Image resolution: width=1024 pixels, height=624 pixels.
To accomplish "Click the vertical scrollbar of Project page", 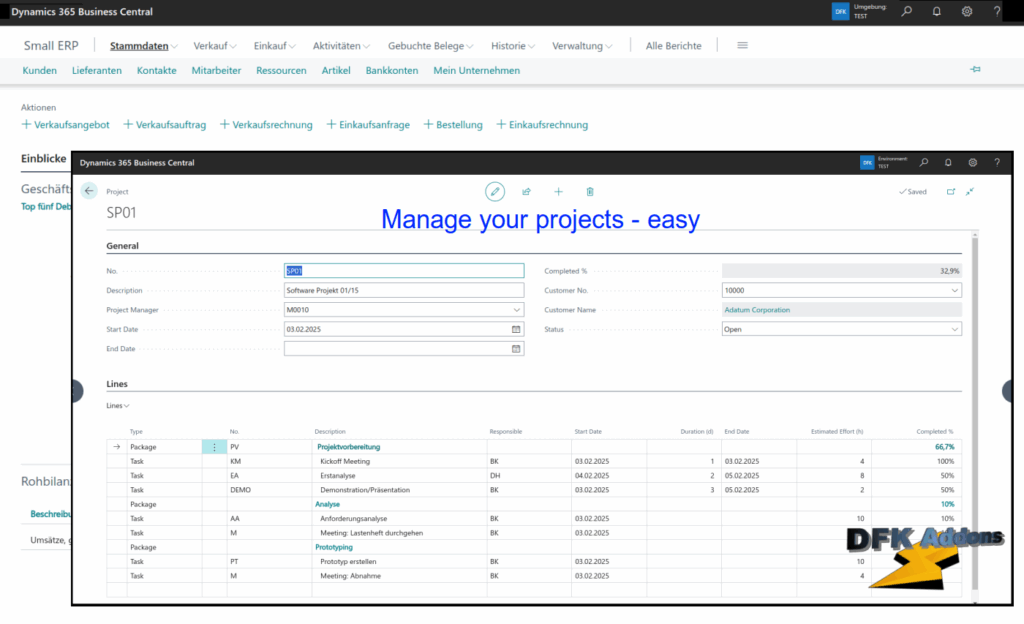I will pos(975,411).
